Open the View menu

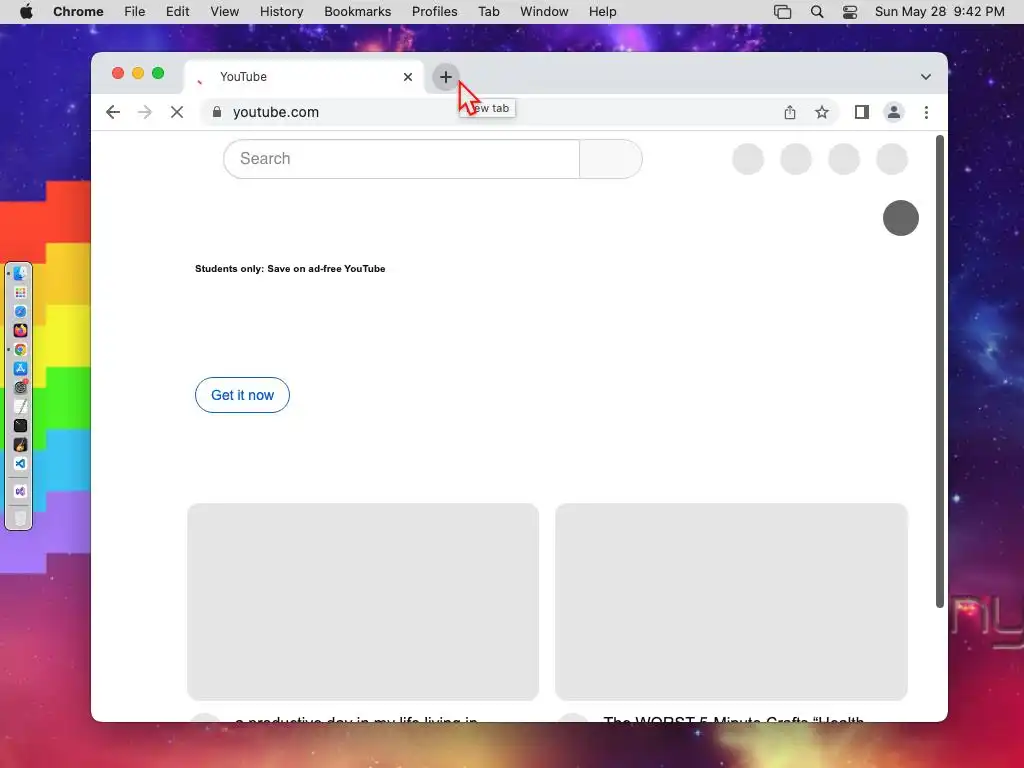click(x=224, y=12)
